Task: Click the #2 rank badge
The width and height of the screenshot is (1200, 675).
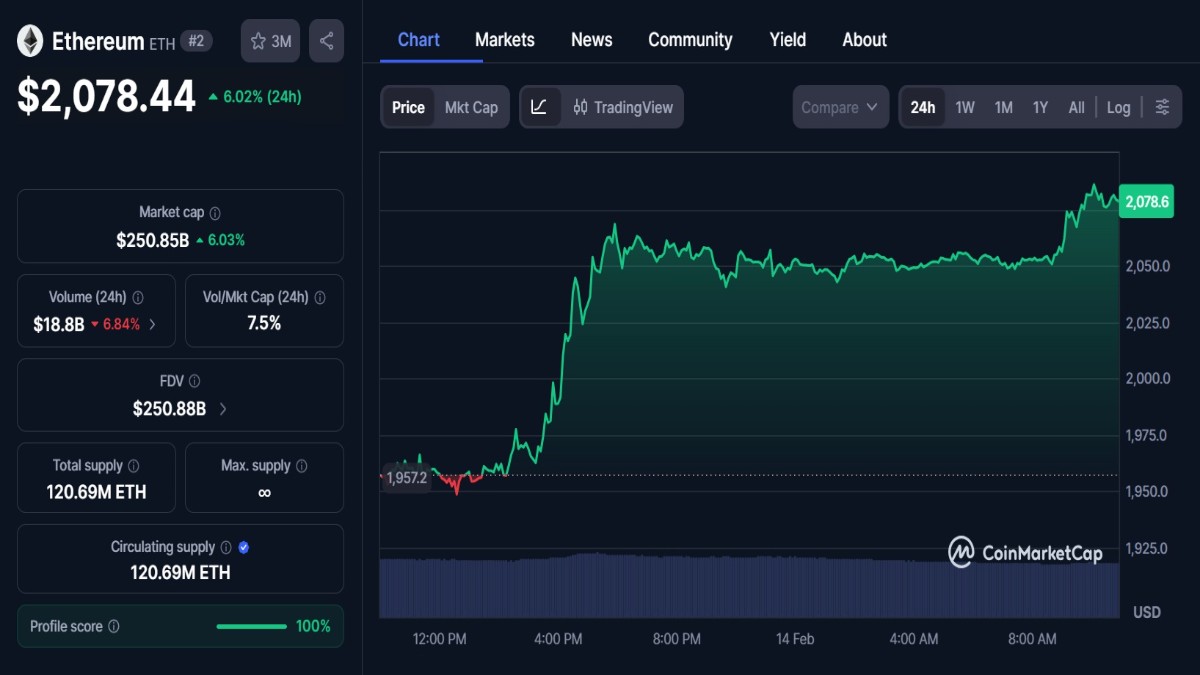Action: (197, 41)
